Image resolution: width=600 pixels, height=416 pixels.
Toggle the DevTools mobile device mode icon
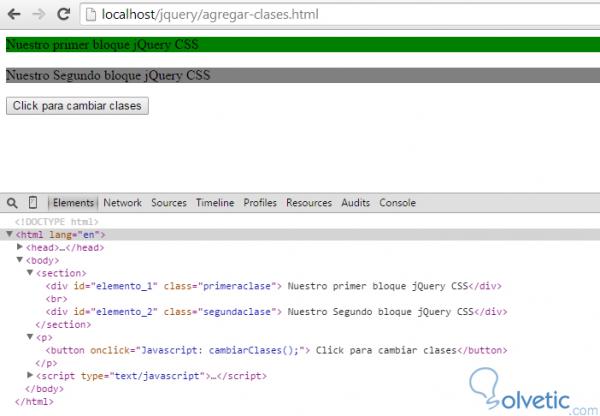click(x=33, y=202)
